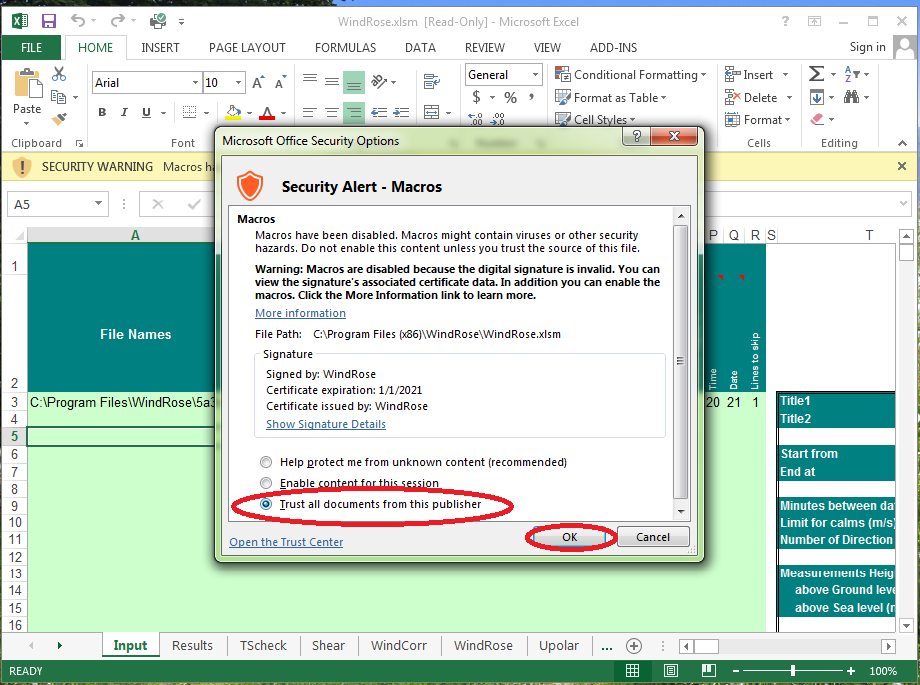Screen dimensions: 920x685
Task: Undo the last action in the quick access toolbar
Action: tap(78, 21)
